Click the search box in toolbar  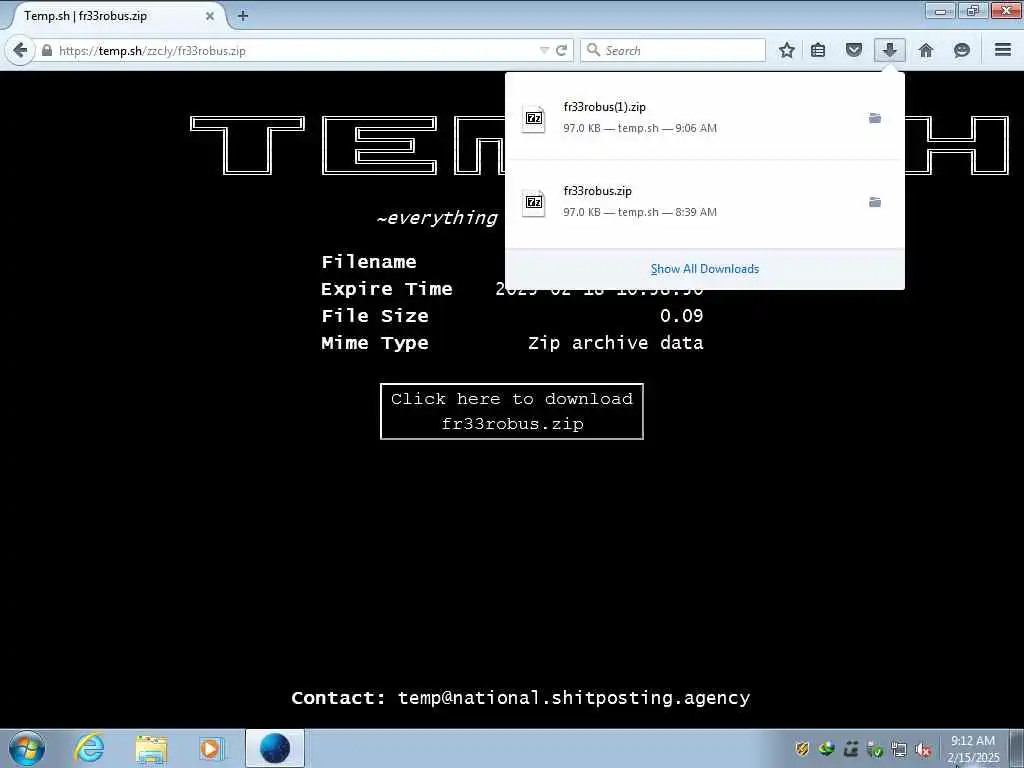(673, 50)
